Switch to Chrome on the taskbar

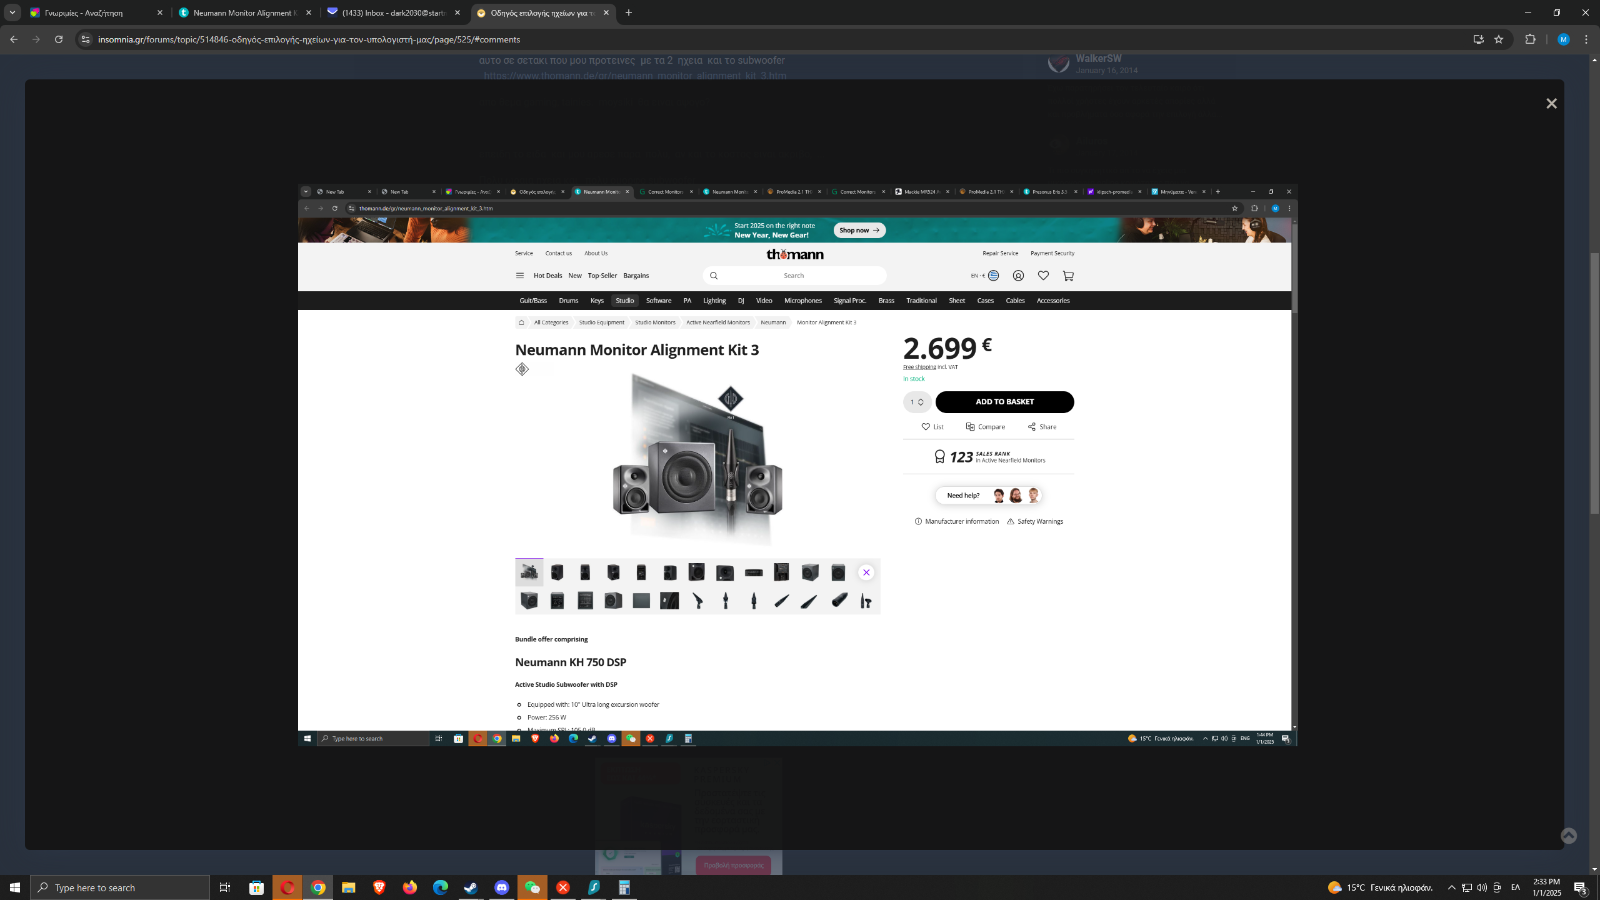pos(318,887)
